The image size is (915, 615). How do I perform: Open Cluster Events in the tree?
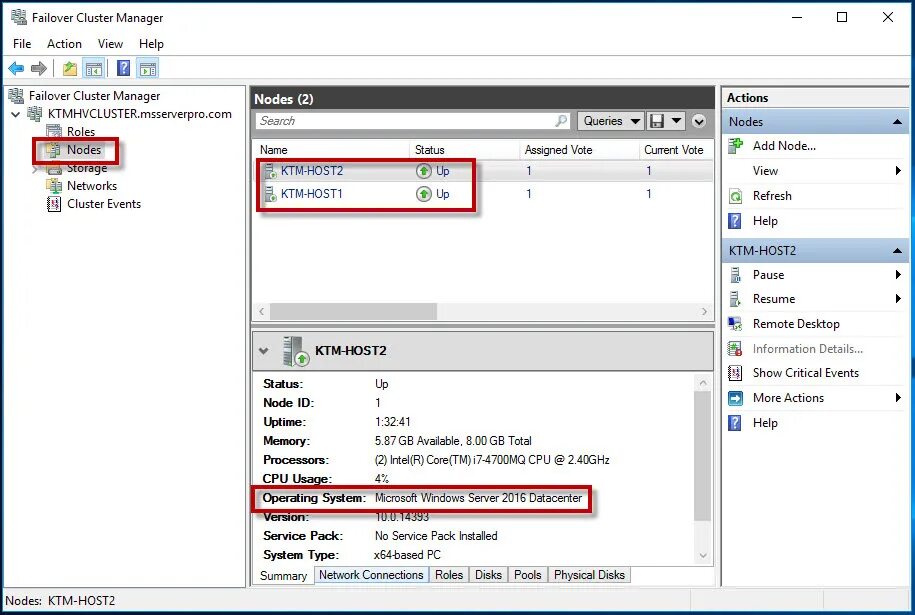(x=104, y=204)
